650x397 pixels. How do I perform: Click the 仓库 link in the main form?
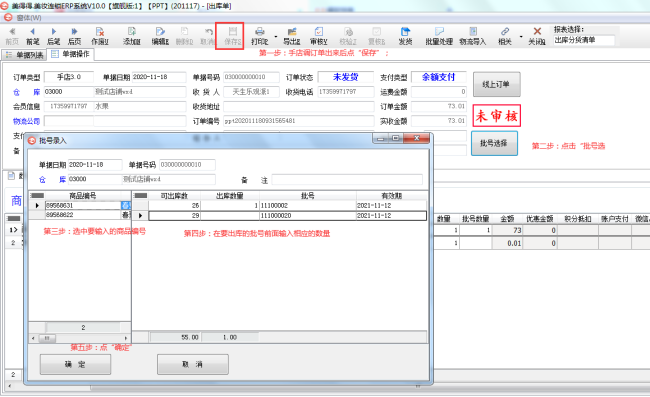coord(27,92)
